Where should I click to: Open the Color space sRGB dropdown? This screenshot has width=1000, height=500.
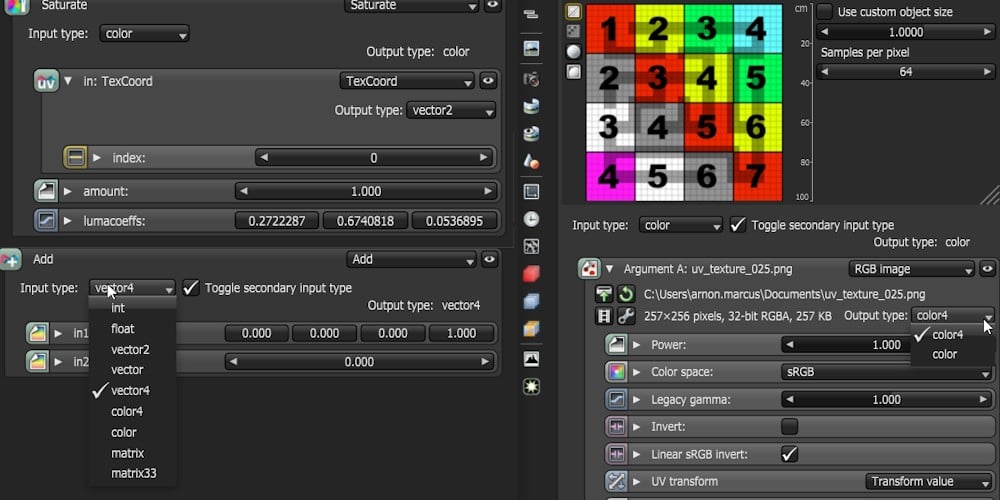coord(886,372)
